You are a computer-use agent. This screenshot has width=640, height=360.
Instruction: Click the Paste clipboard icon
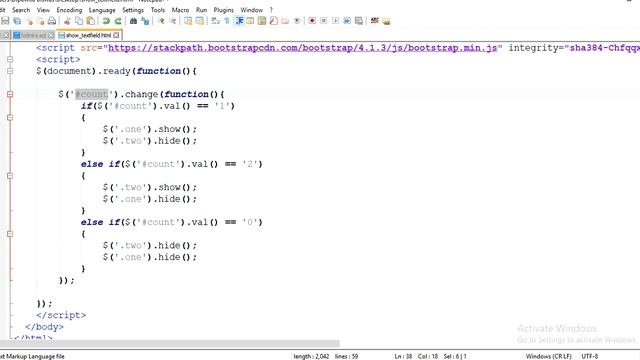click(x=91, y=21)
